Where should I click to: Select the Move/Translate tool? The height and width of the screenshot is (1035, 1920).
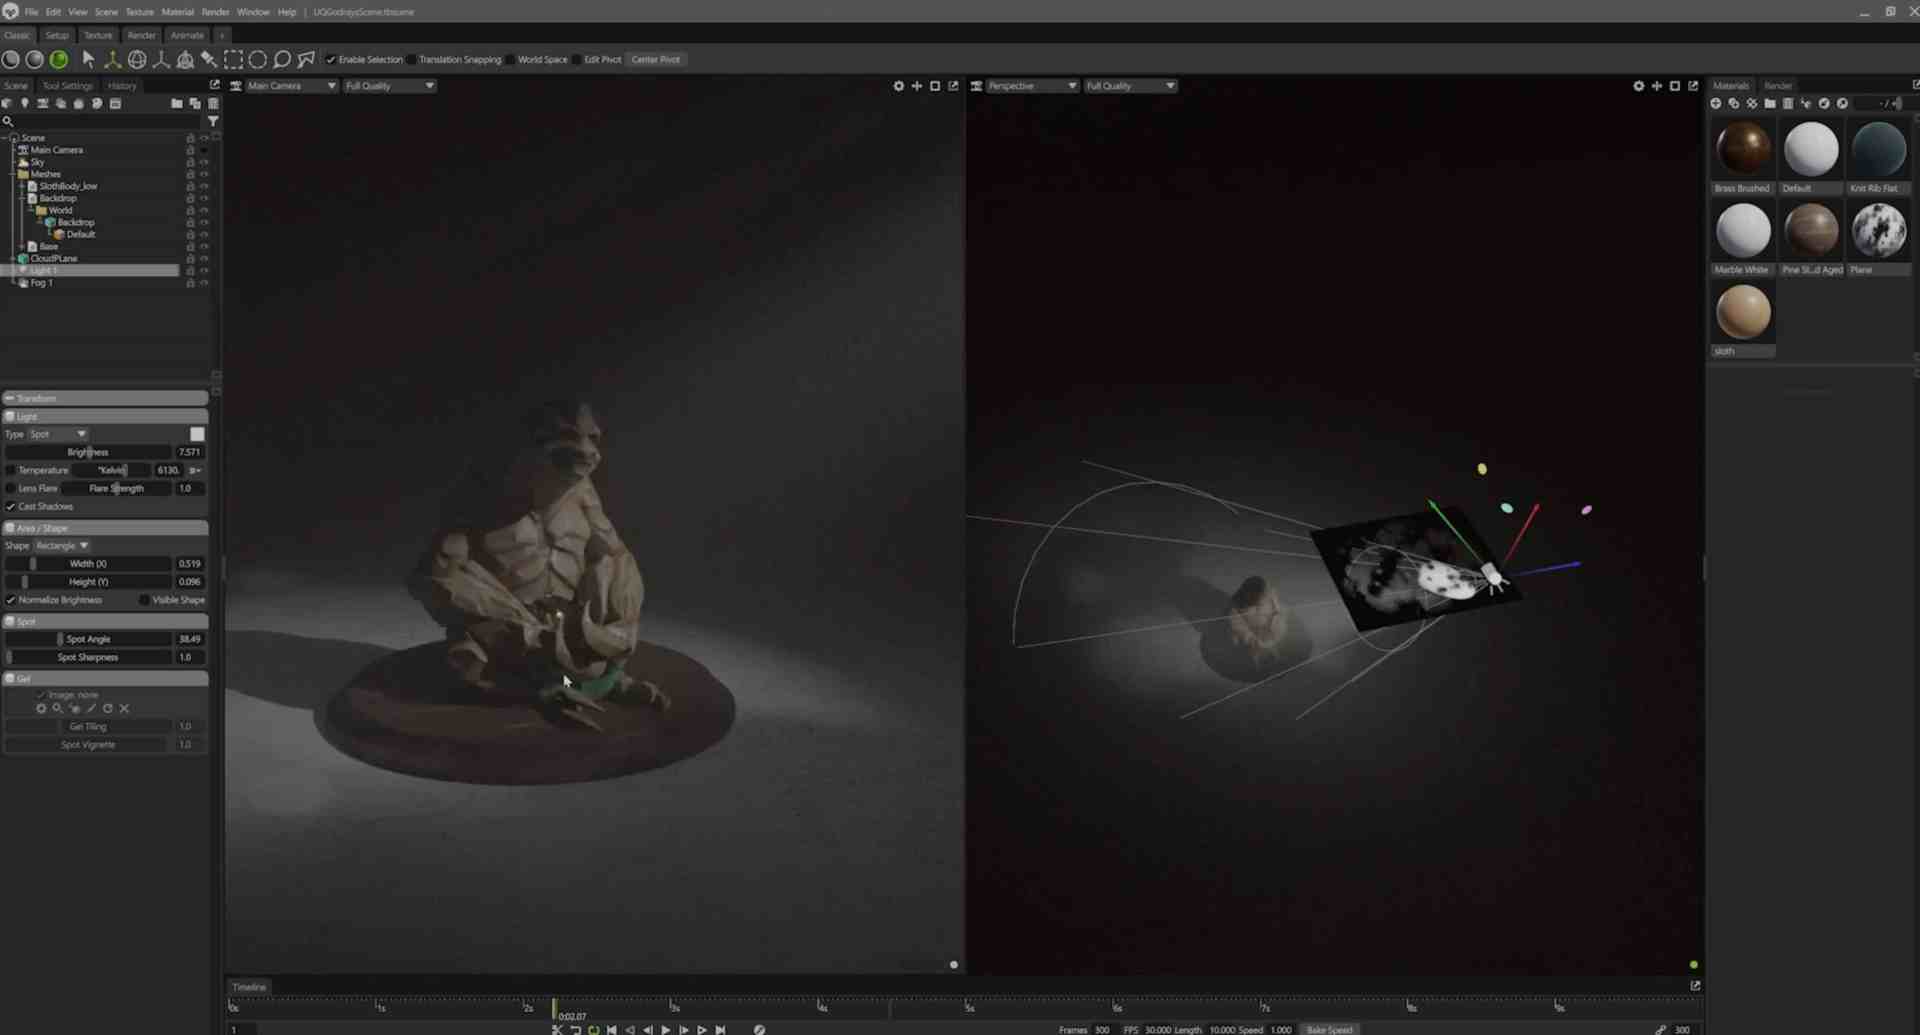(x=112, y=59)
